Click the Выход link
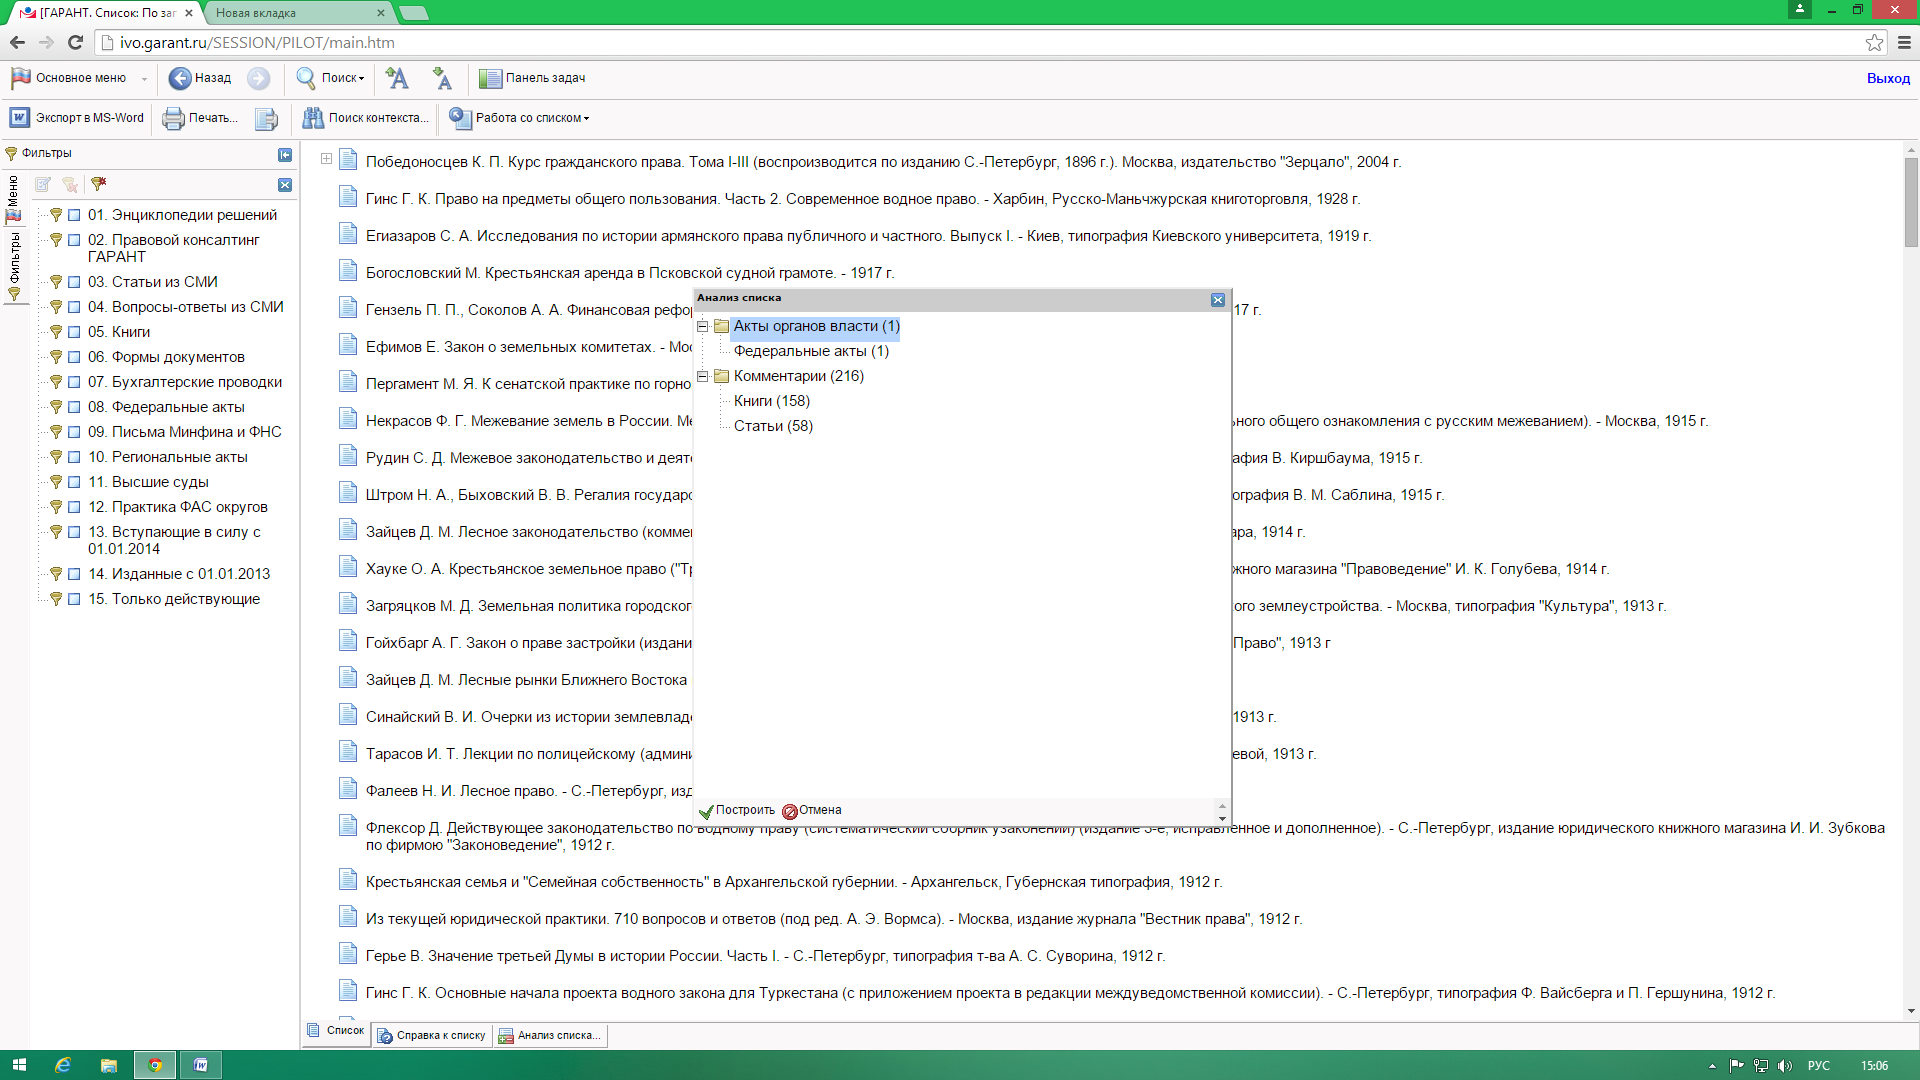Viewport: 1920px width, 1080px height. [1888, 78]
